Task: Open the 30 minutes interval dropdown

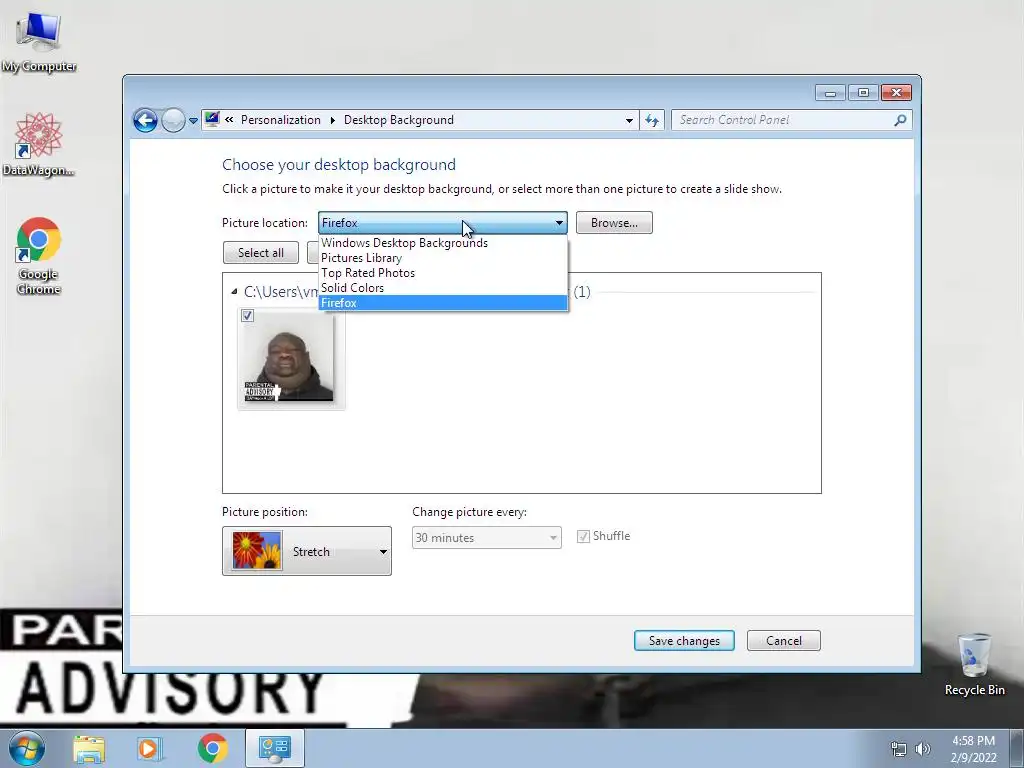Action: (x=487, y=537)
